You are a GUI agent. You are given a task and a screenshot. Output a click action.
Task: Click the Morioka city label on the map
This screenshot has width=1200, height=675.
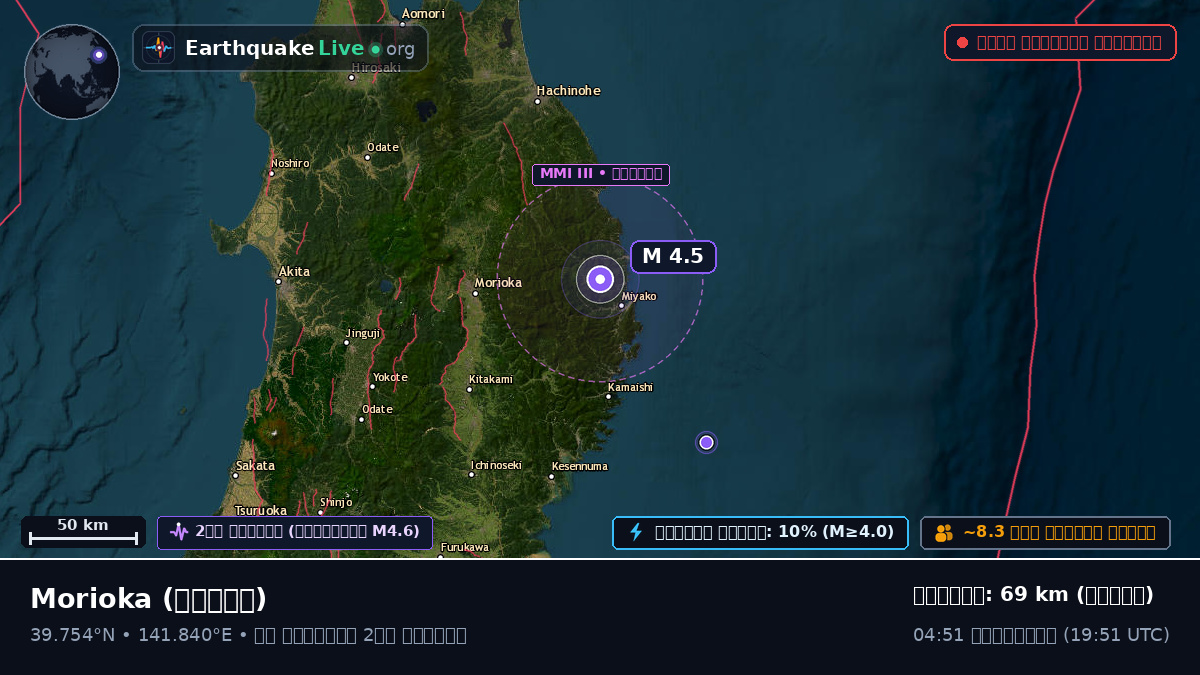[x=498, y=283]
